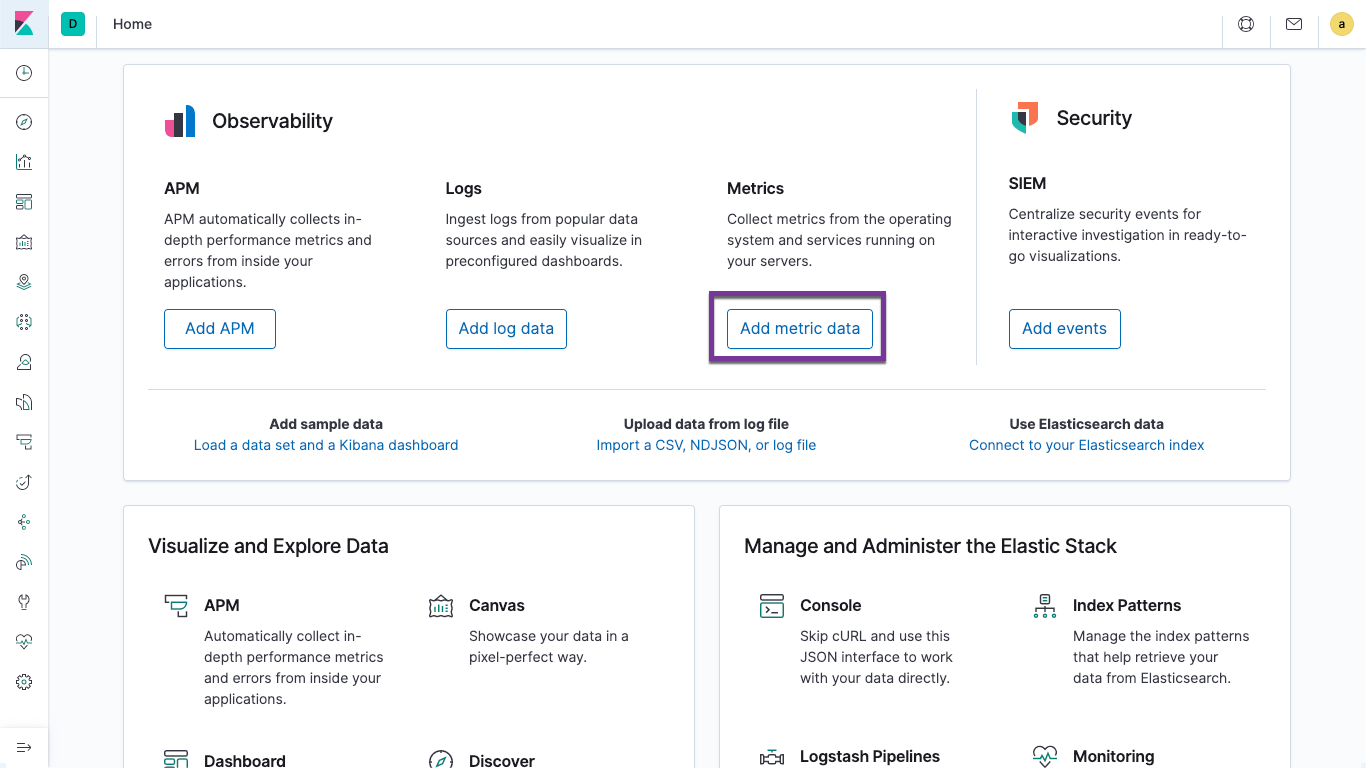The height and width of the screenshot is (768, 1366).
Task: Open Graph from the sidebar nodes icon
Action: pyautogui.click(x=24, y=522)
